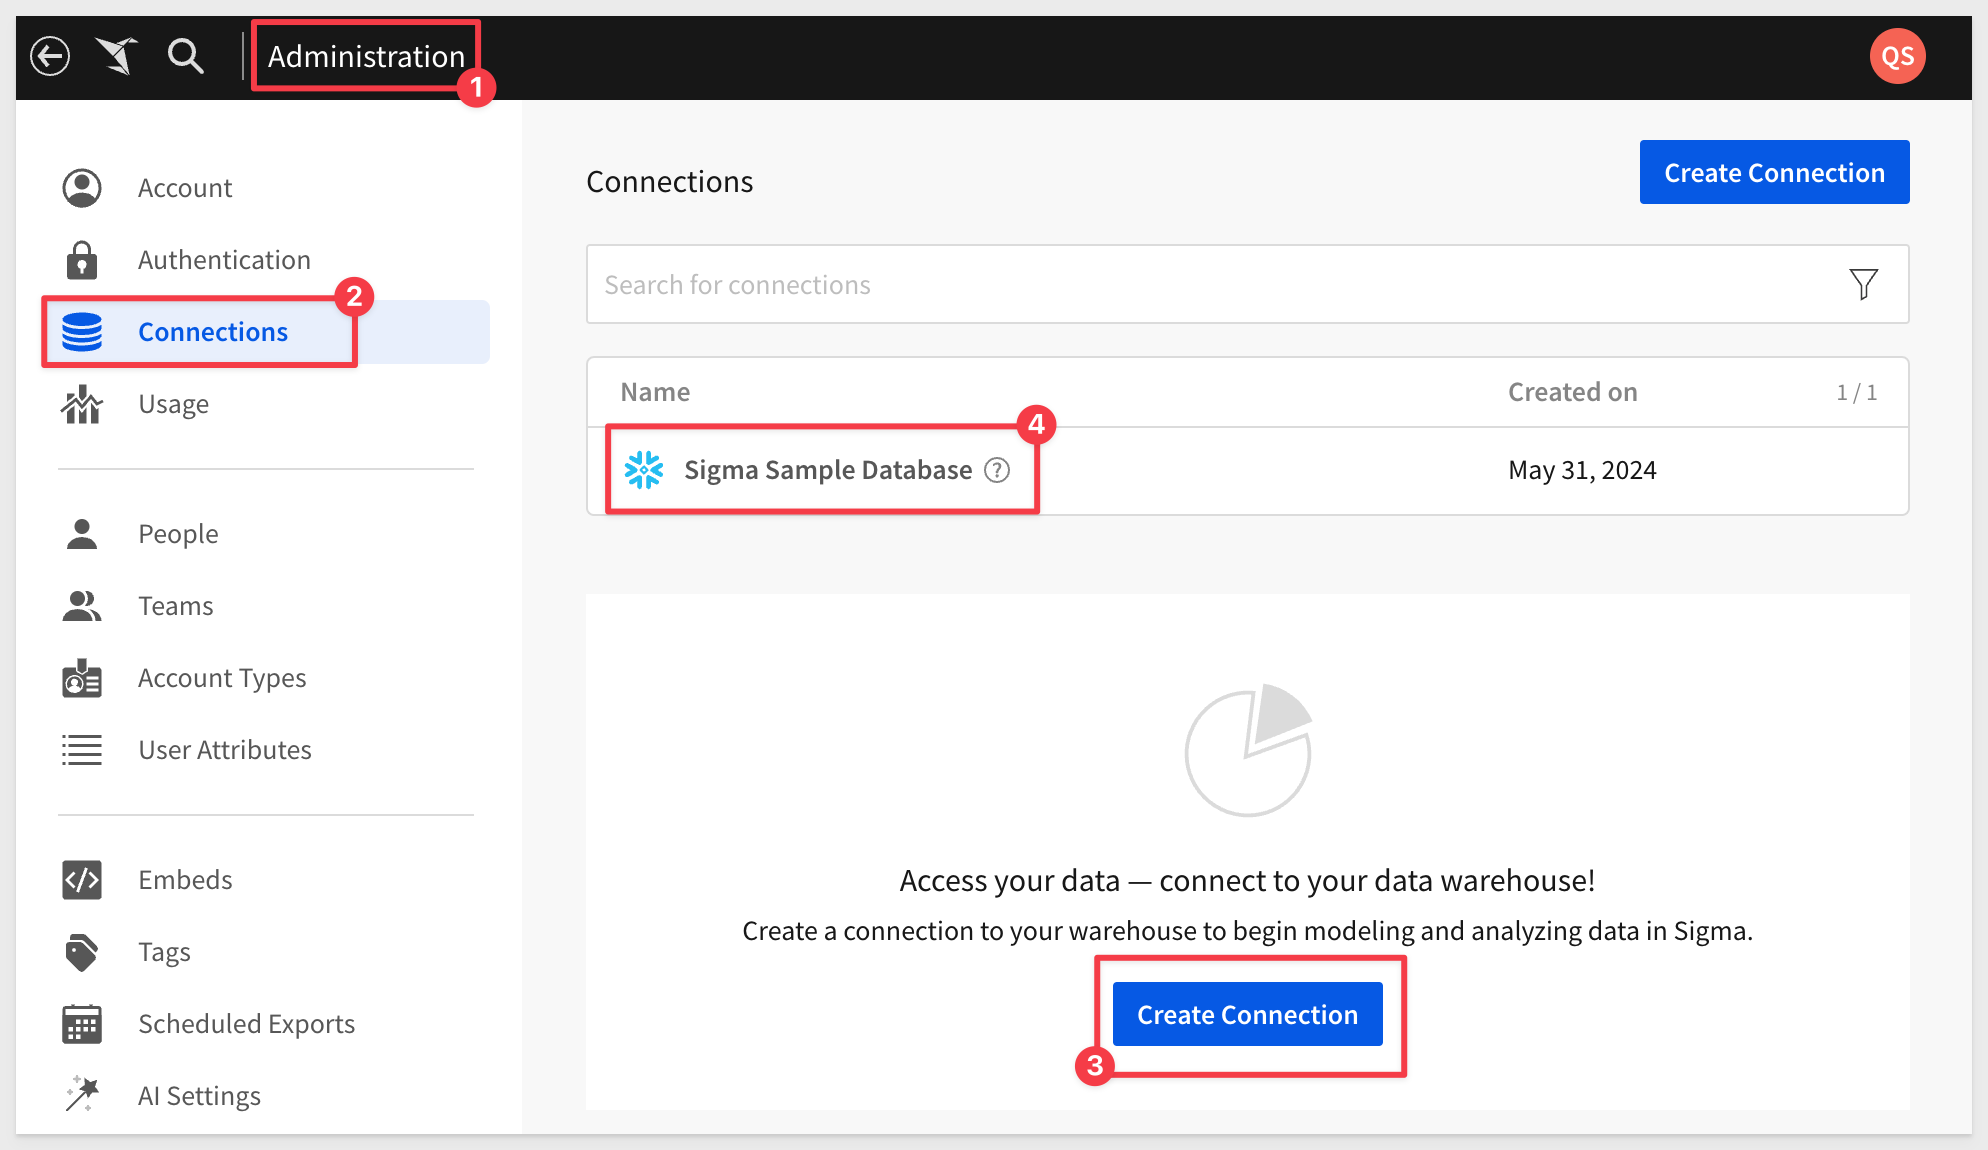
Task: Sort by the Created on column header
Action: [x=1572, y=392]
